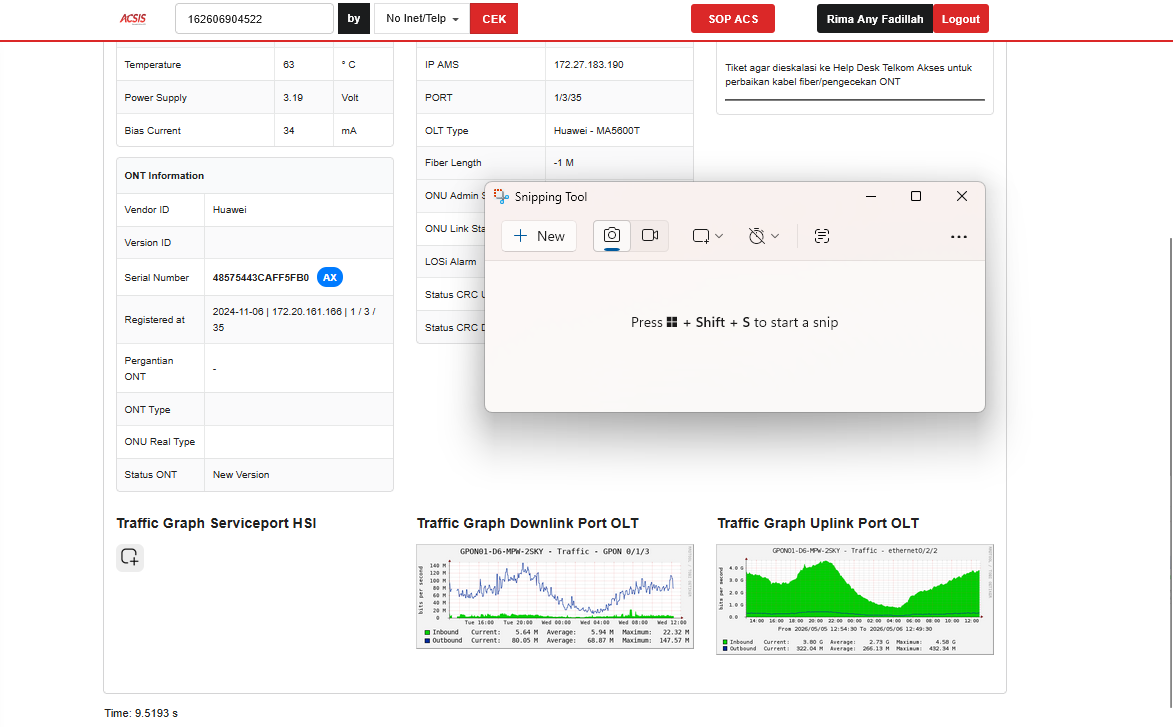Open Snipping Tool See more menu
The image size is (1173, 727).
(x=958, y=236)
